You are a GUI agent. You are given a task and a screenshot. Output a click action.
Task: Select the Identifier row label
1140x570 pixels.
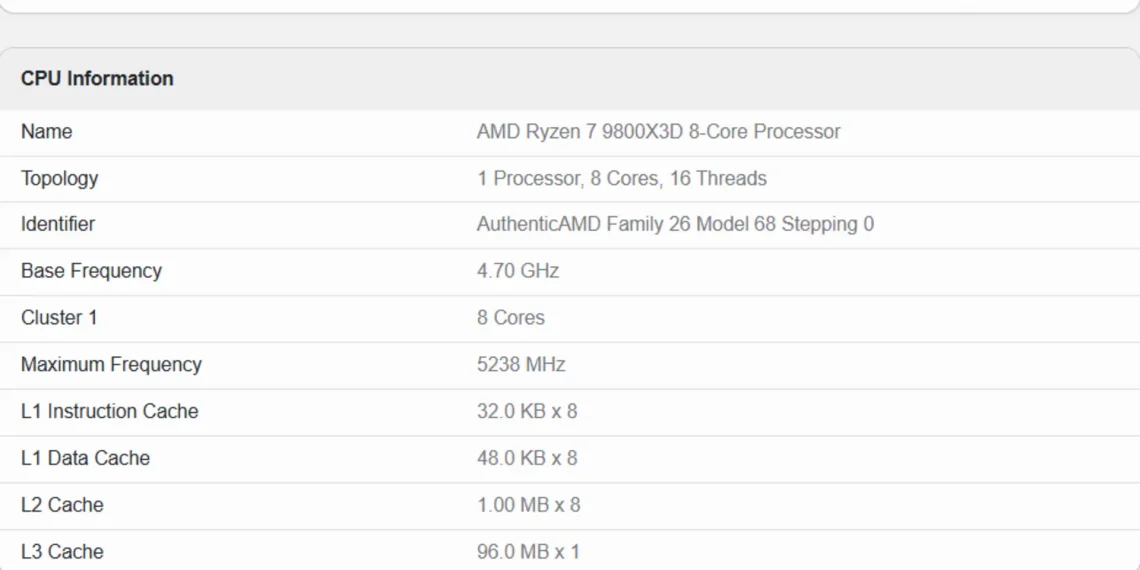(58, 224)
